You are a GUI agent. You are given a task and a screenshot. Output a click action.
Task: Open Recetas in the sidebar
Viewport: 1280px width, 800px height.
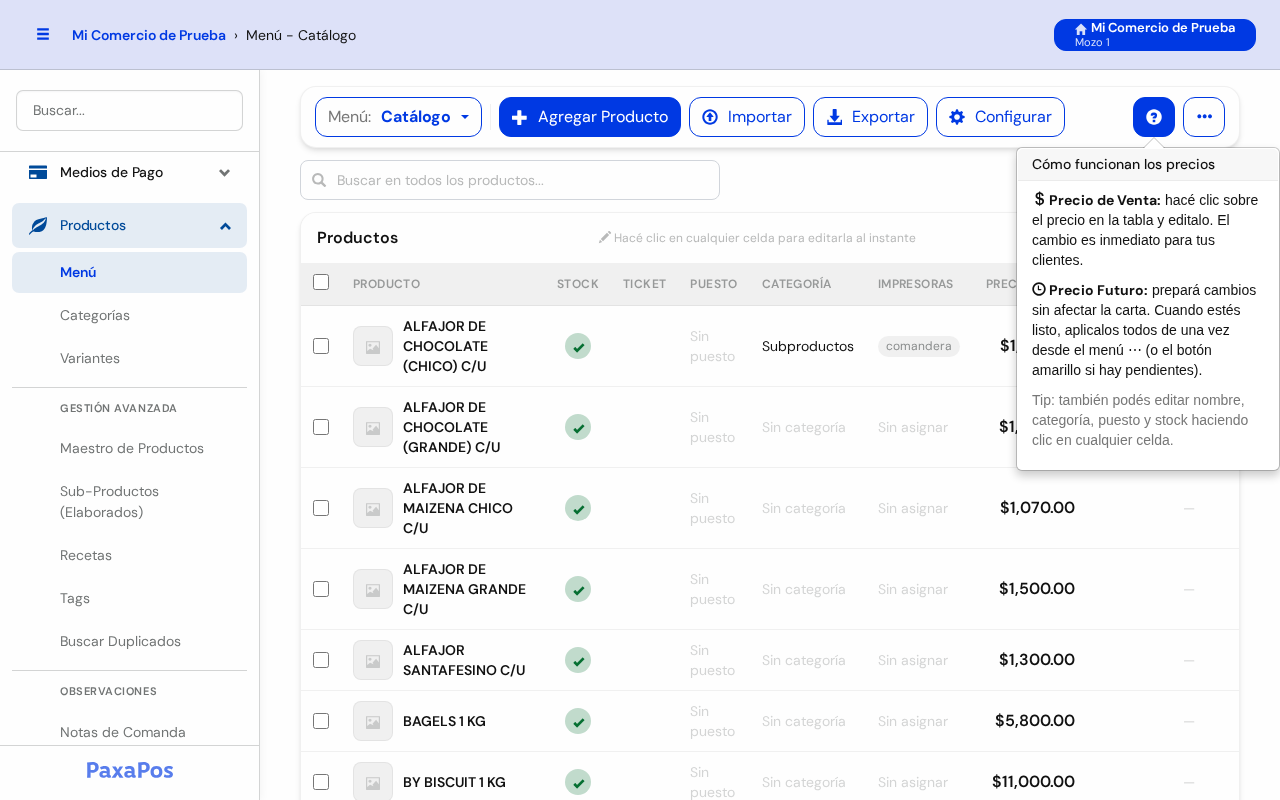(129, 555)
